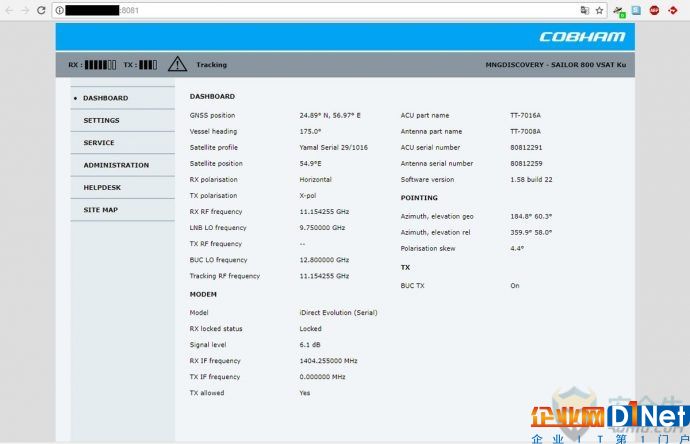This screenshot has width=690, height=444.
Task: Click BUC LO frequency 12.800000 GHz
Action: pos(324,260)
